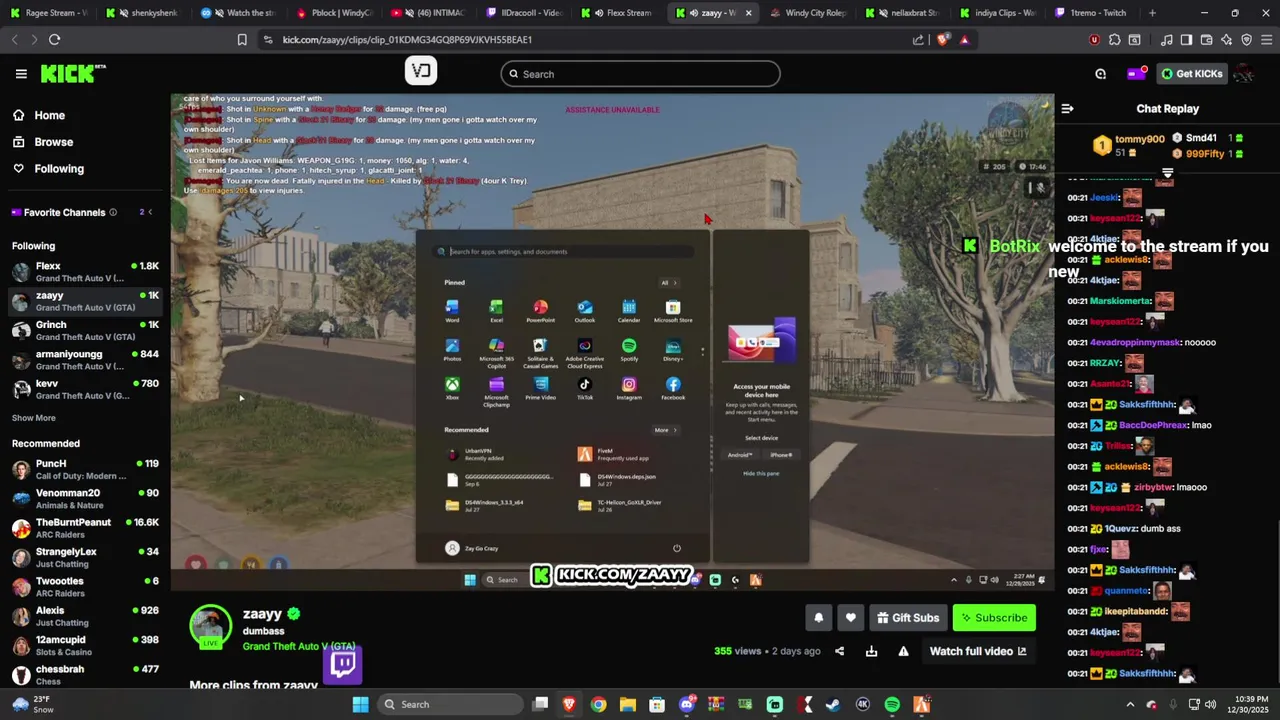Open Spotify from taskbar
The image size is (1280, 720).
click(x=892, y=704)
